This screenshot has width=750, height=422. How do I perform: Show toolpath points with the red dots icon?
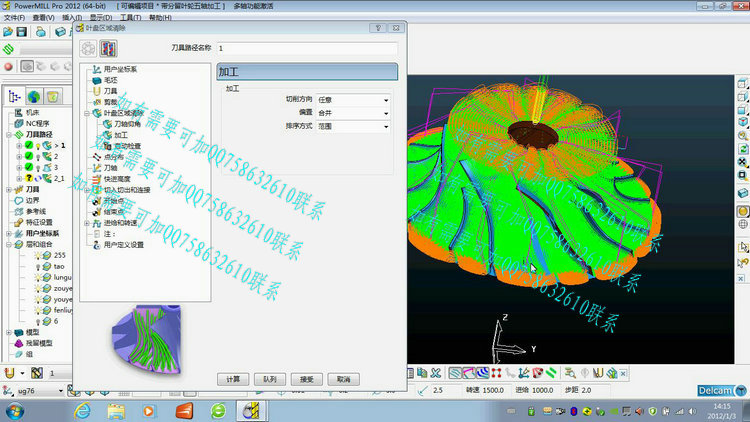coord(496,373)
